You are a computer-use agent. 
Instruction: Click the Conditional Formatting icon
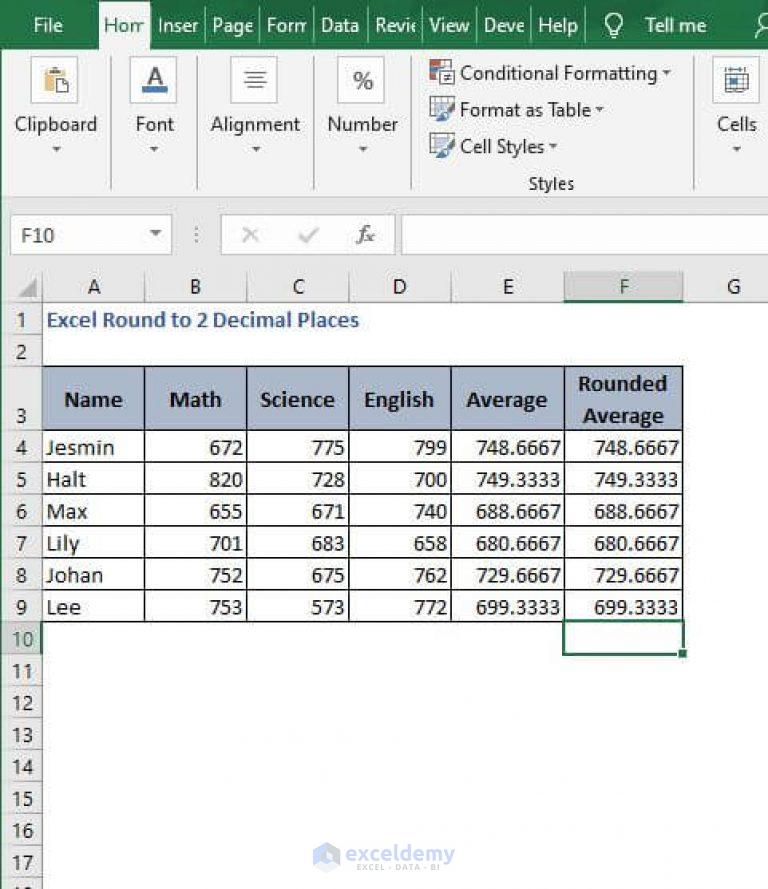[x=442, y=73]
